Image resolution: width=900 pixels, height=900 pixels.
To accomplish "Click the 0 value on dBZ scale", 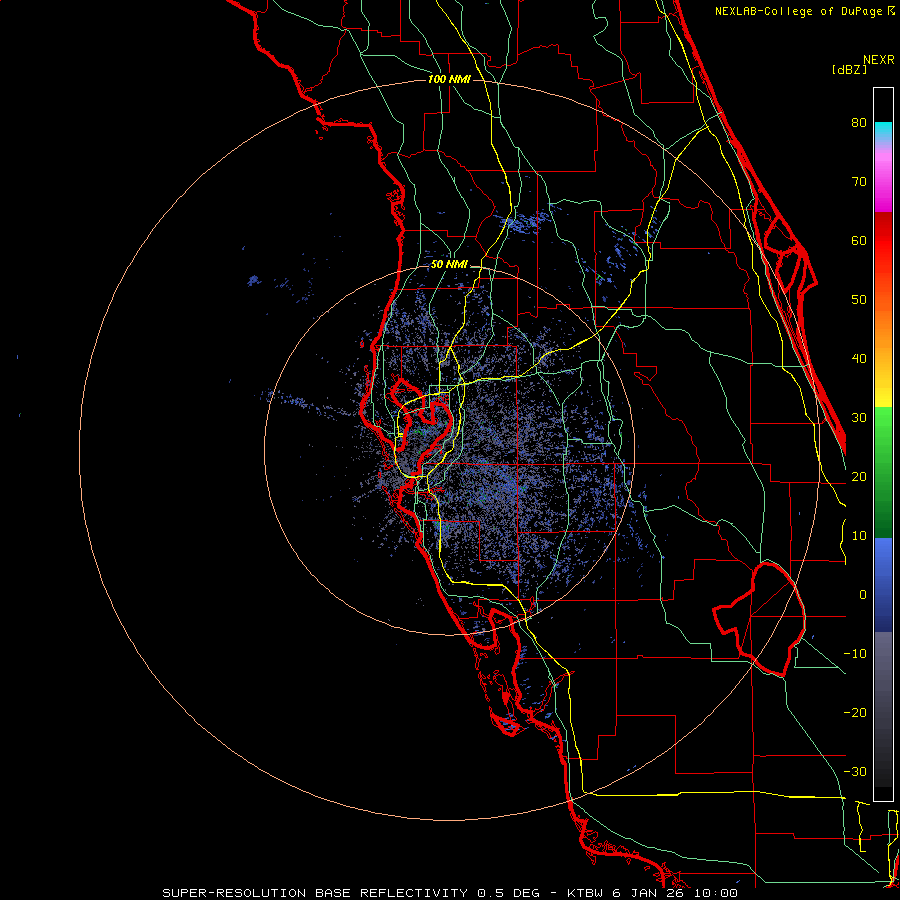I will [862, 595].
